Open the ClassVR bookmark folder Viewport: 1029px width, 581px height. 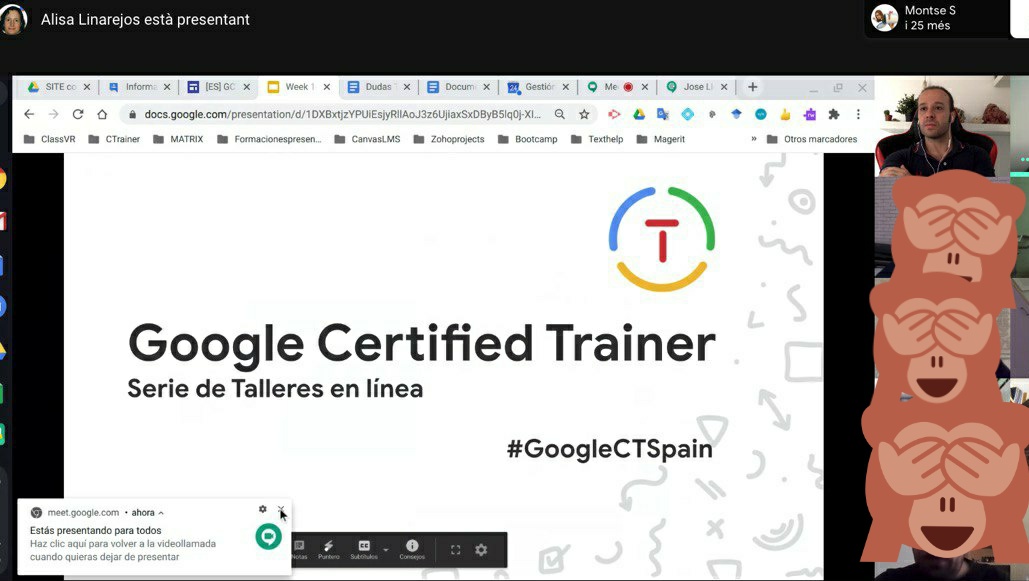[49, 139]
